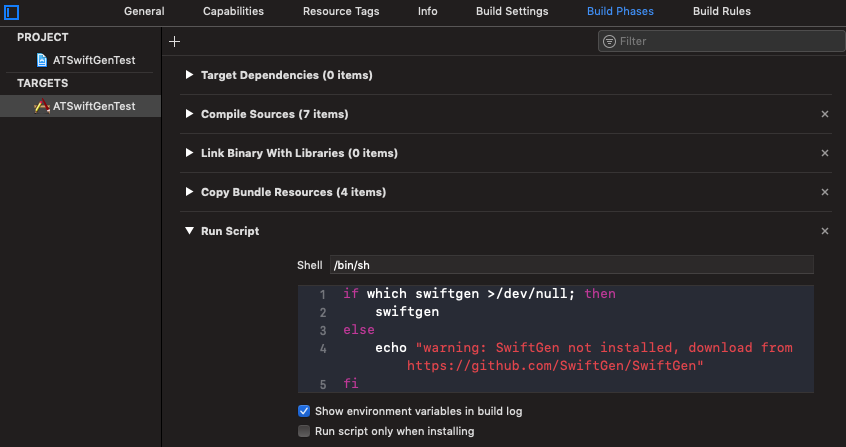The image size is (846, 447).
Task: Go to the Build Rules tab
Action: point(721,12)
